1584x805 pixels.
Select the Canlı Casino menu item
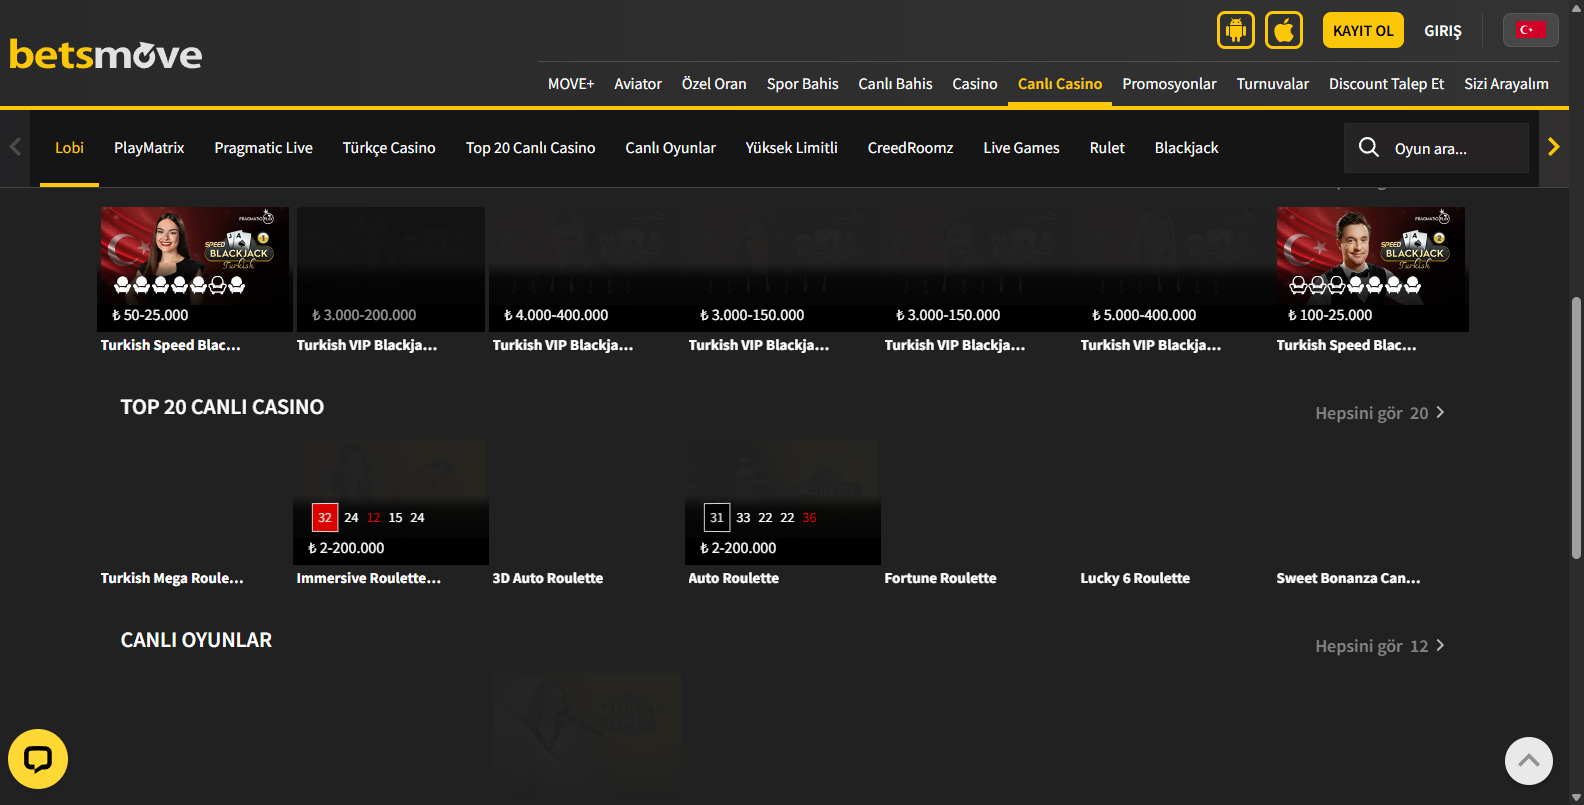(x=1060, y=84)
